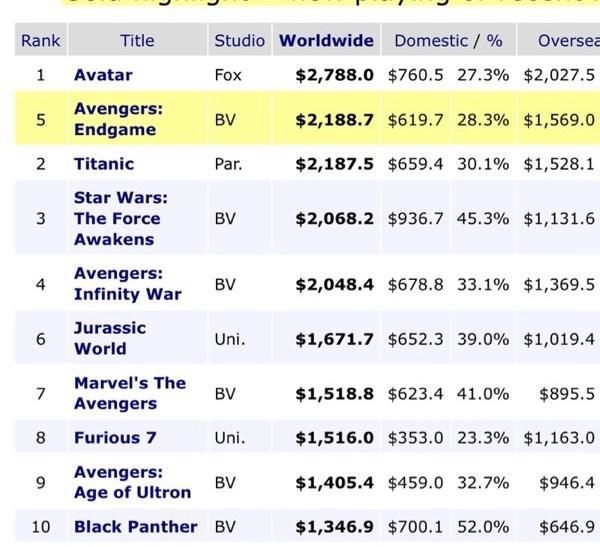Open the Black Panther title link
This screenshot has width=600, height=547.
click(135, 526)
